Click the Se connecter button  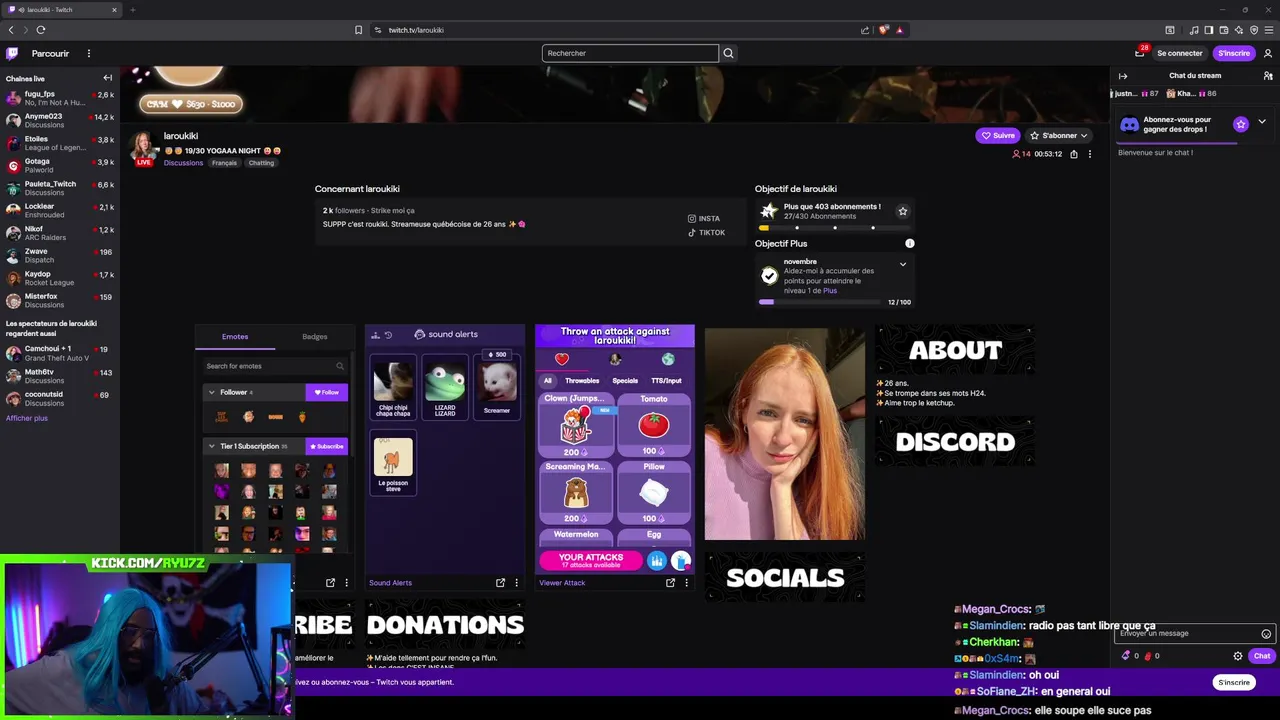pyautogui.click(x=1180, y=53)
